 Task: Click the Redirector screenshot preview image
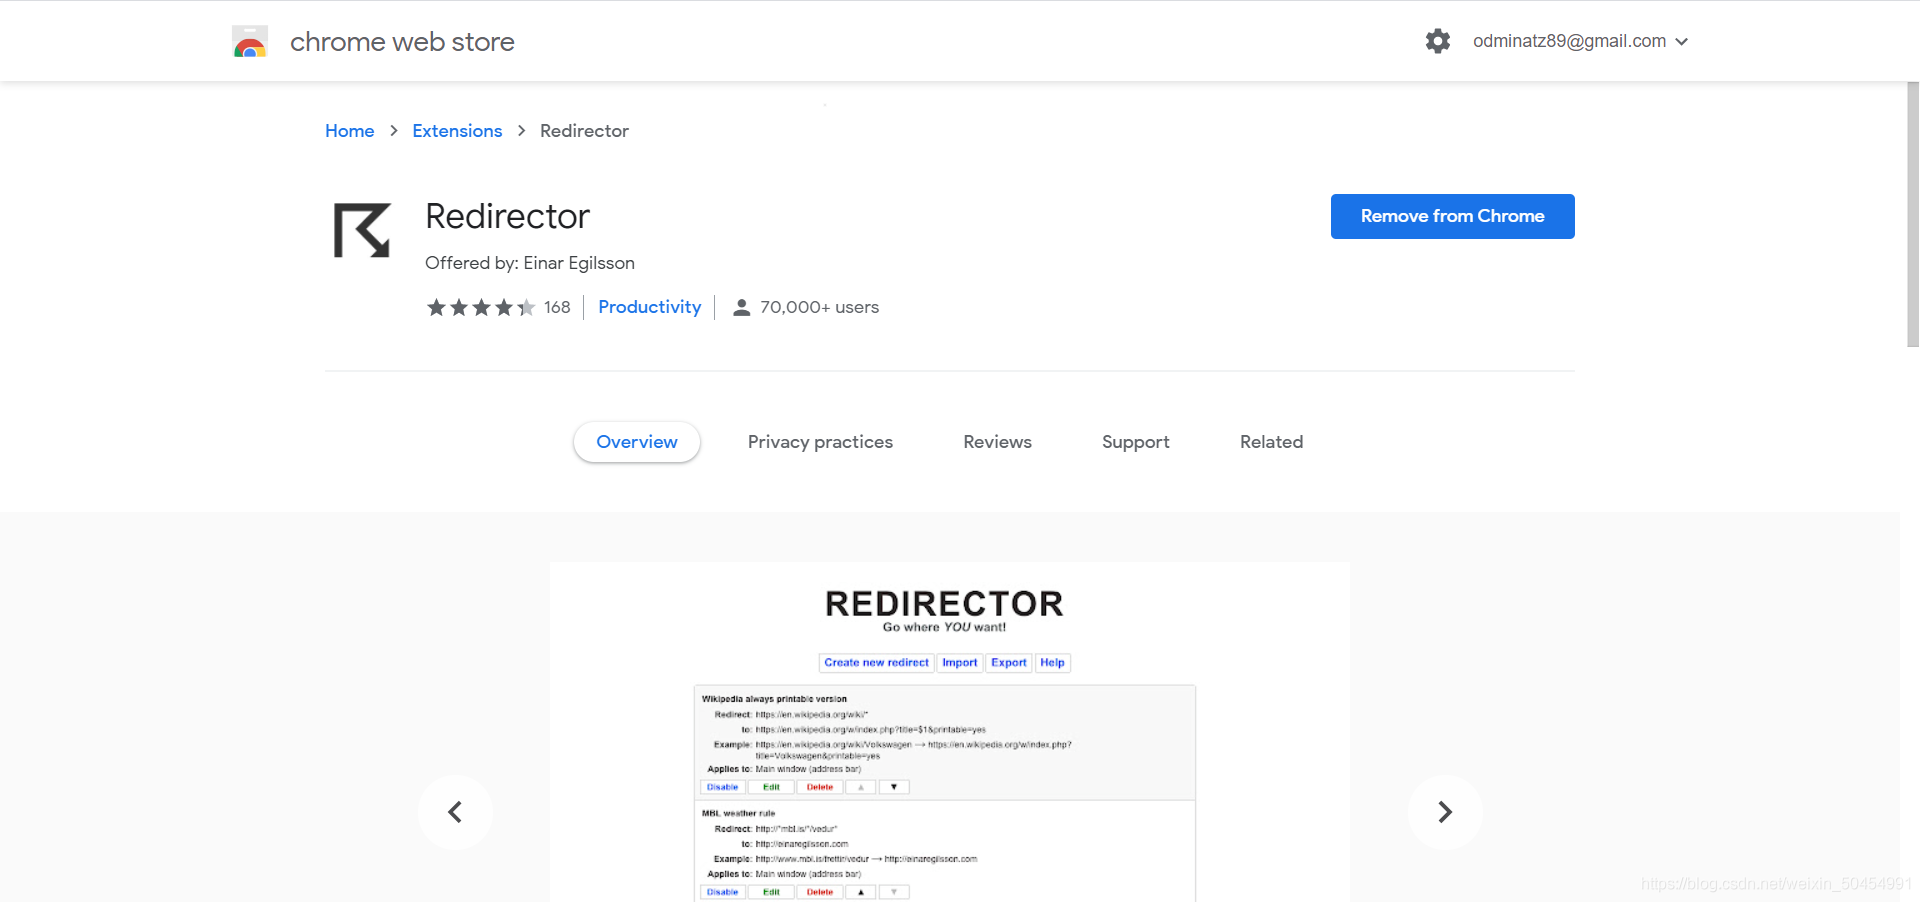(949, 732)
